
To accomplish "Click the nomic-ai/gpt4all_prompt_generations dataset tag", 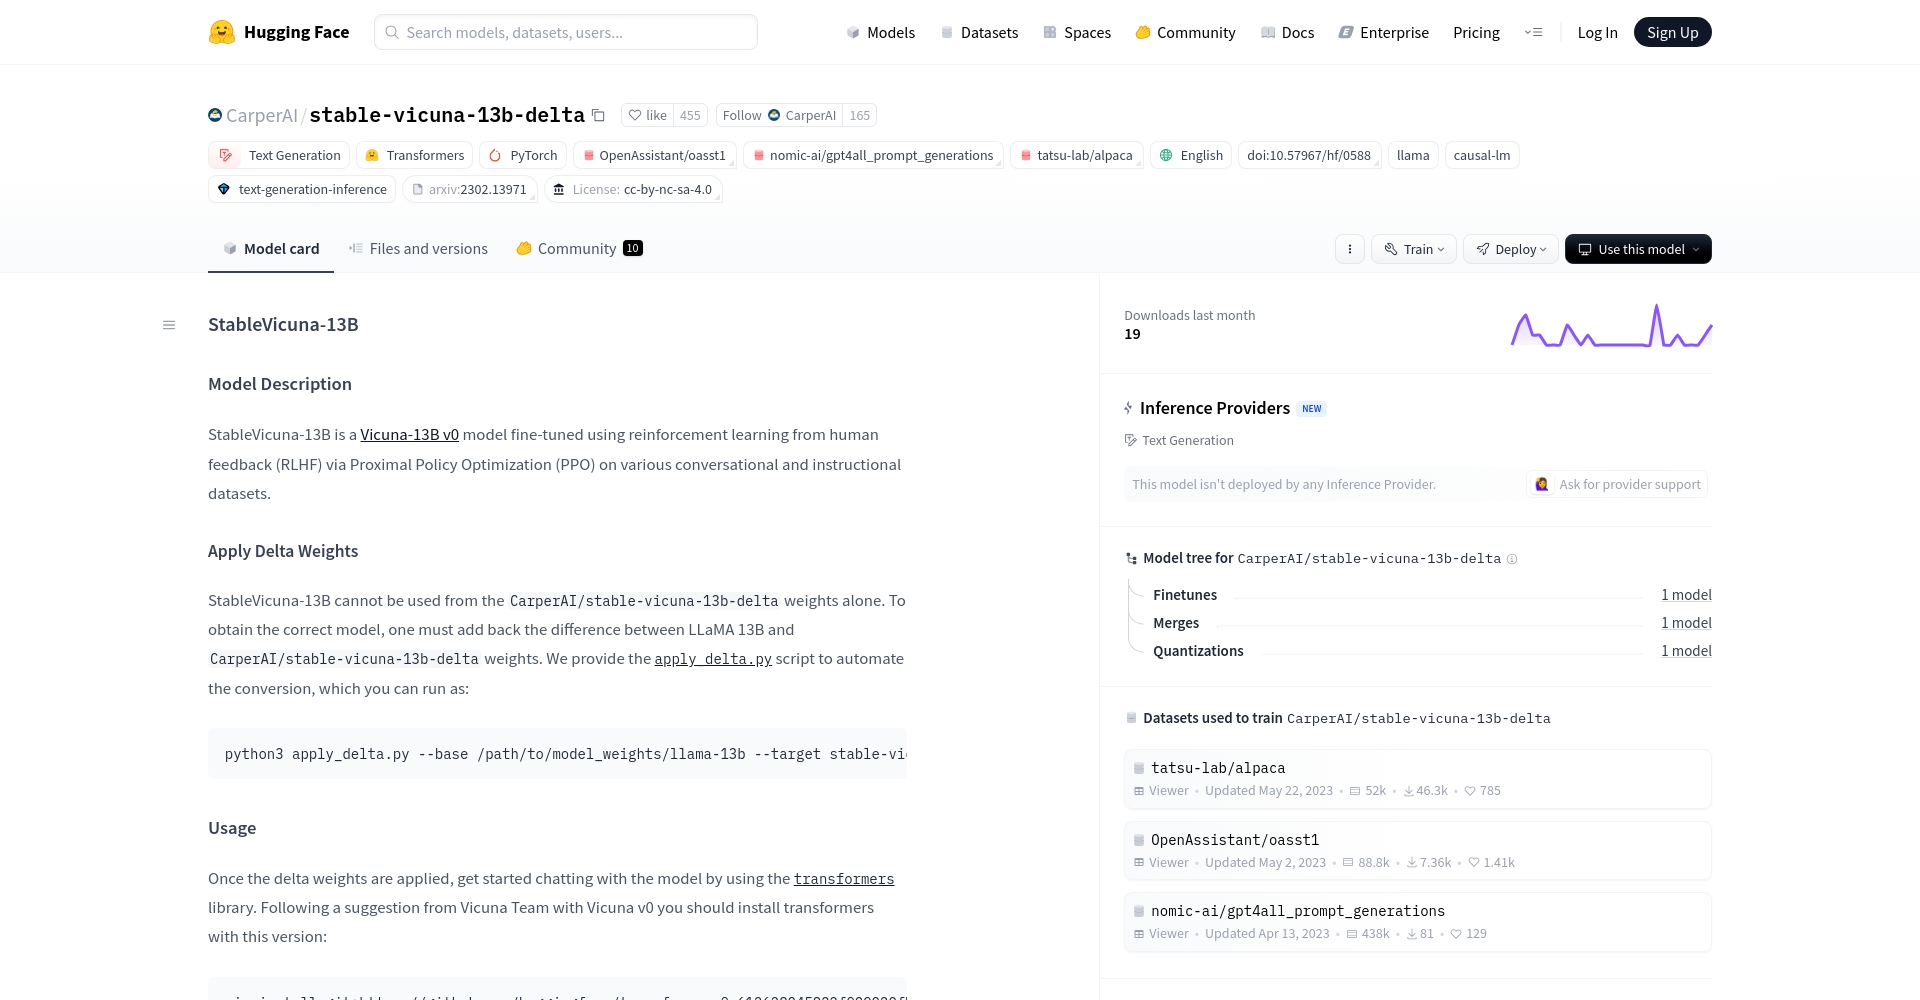I will [x=873, y=155].
